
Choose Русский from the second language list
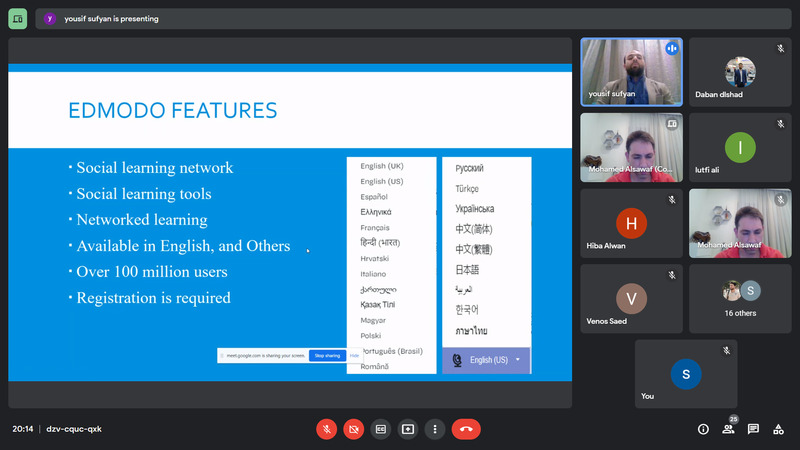469,168
